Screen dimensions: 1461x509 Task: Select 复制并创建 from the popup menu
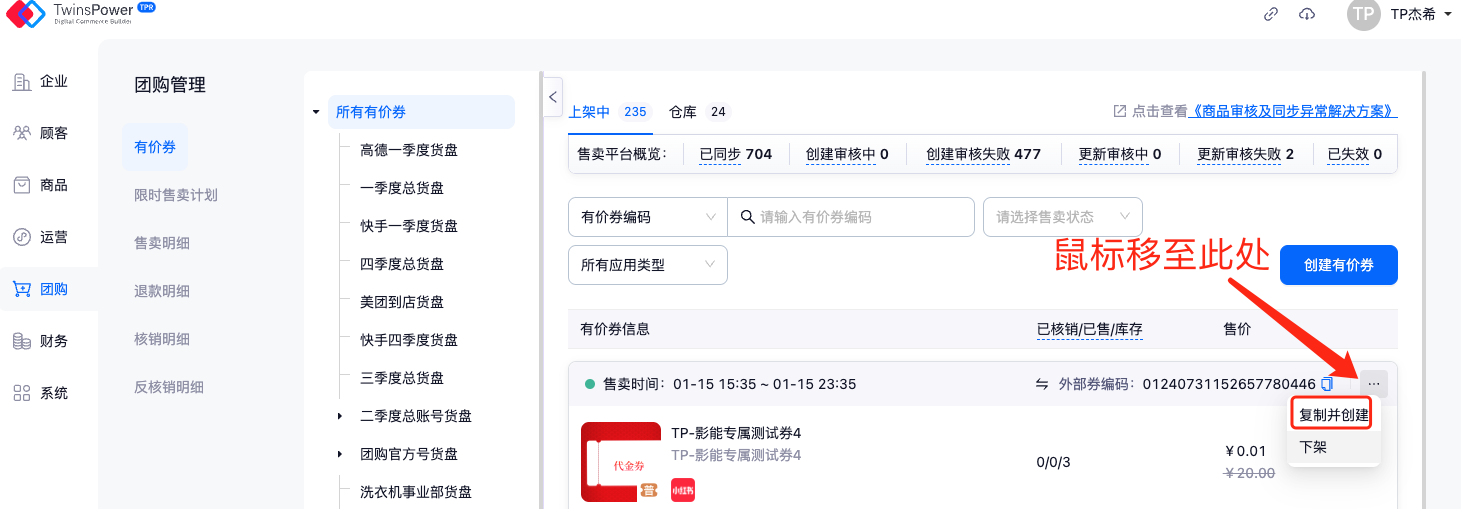click(1334, 415)
